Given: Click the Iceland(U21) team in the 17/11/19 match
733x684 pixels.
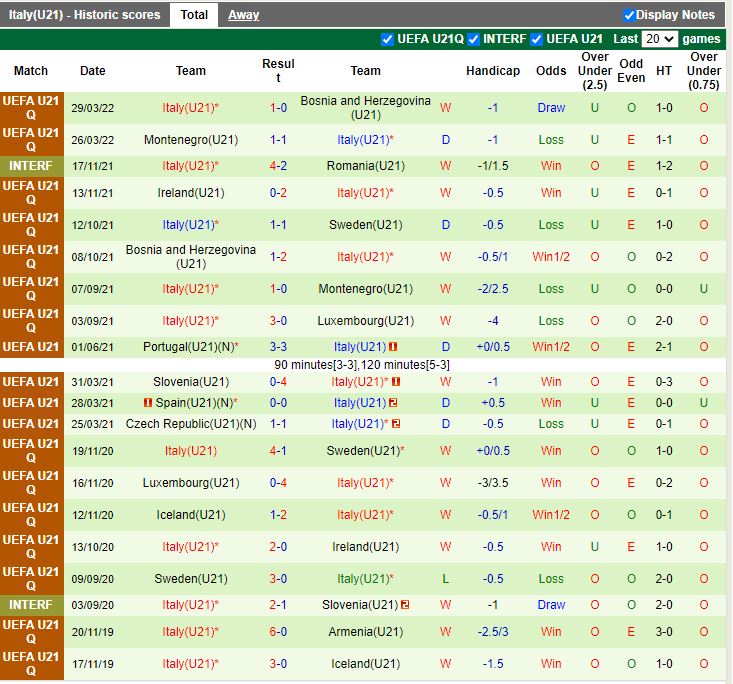Looking at the screenshot, I should click(x=365, y=664).
